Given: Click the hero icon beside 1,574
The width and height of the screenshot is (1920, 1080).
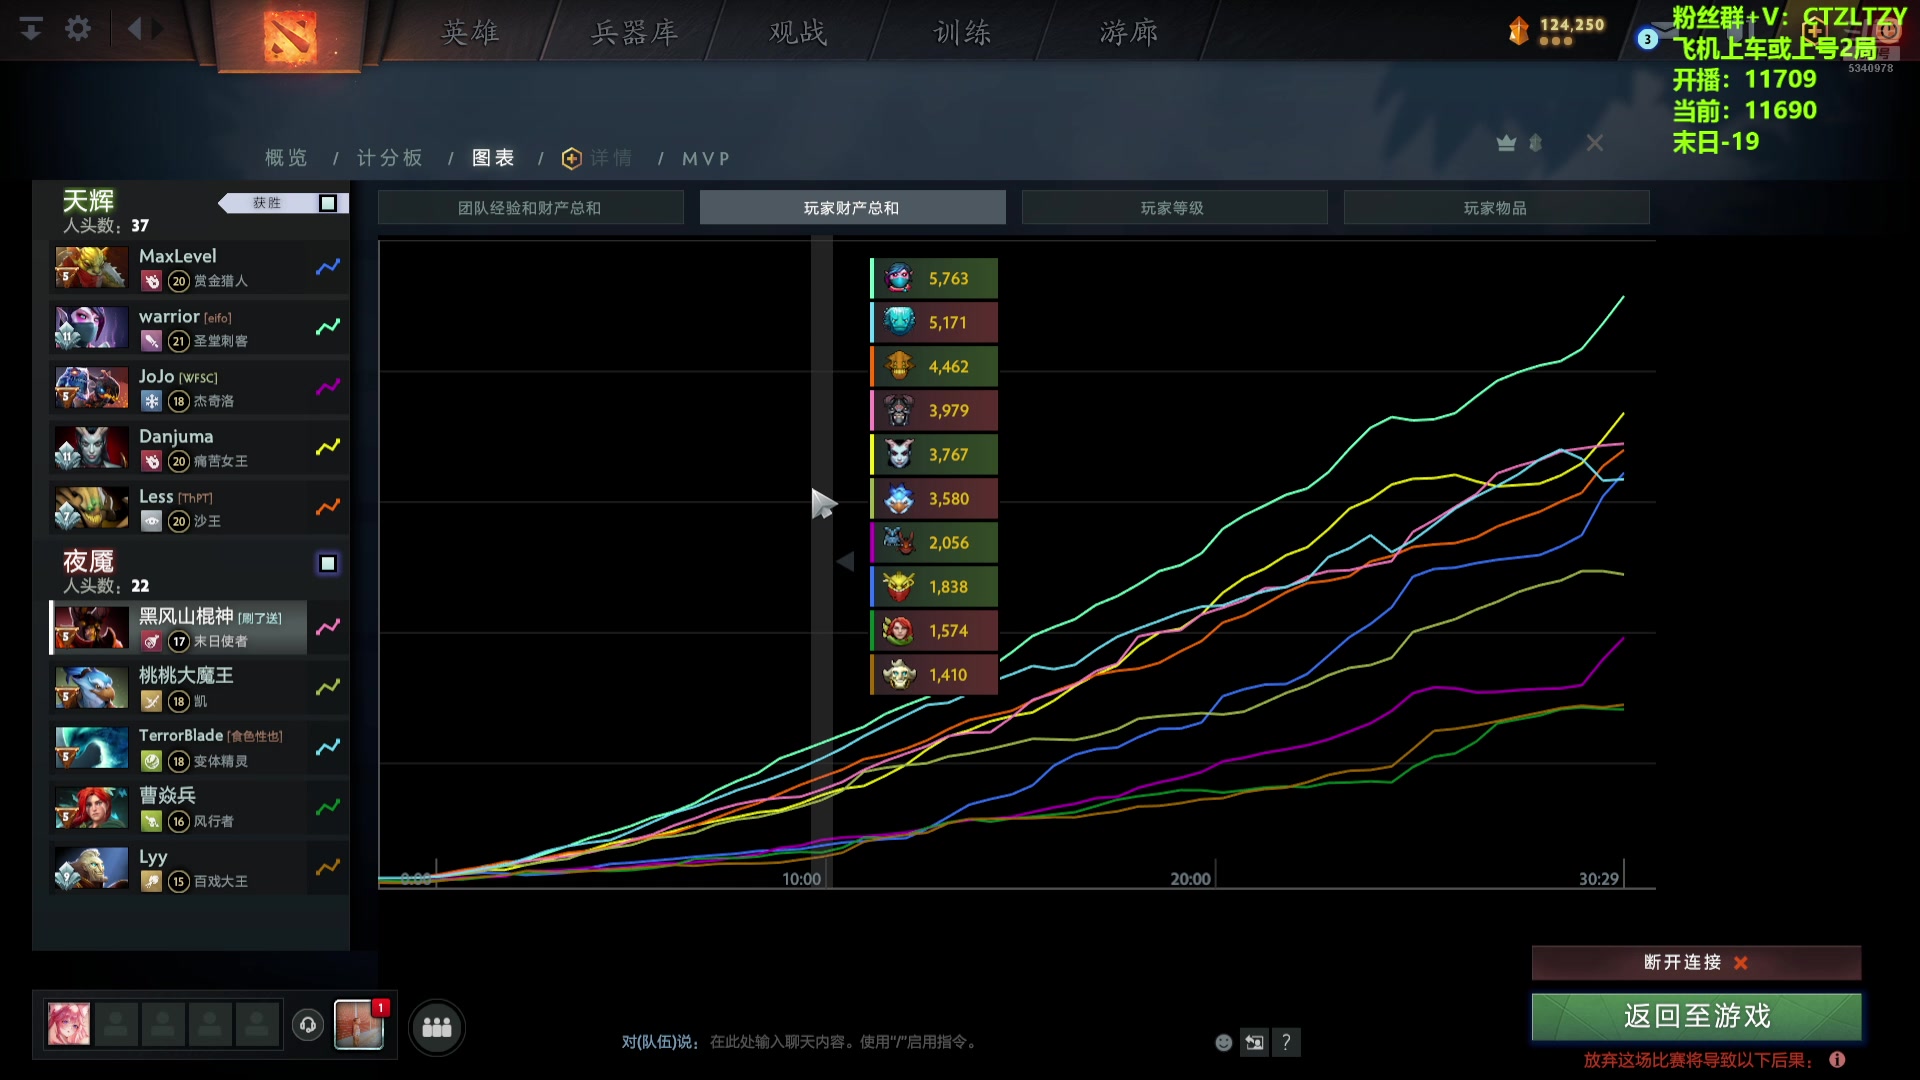Looking at the screenshot, I should [x=899, y=630].
